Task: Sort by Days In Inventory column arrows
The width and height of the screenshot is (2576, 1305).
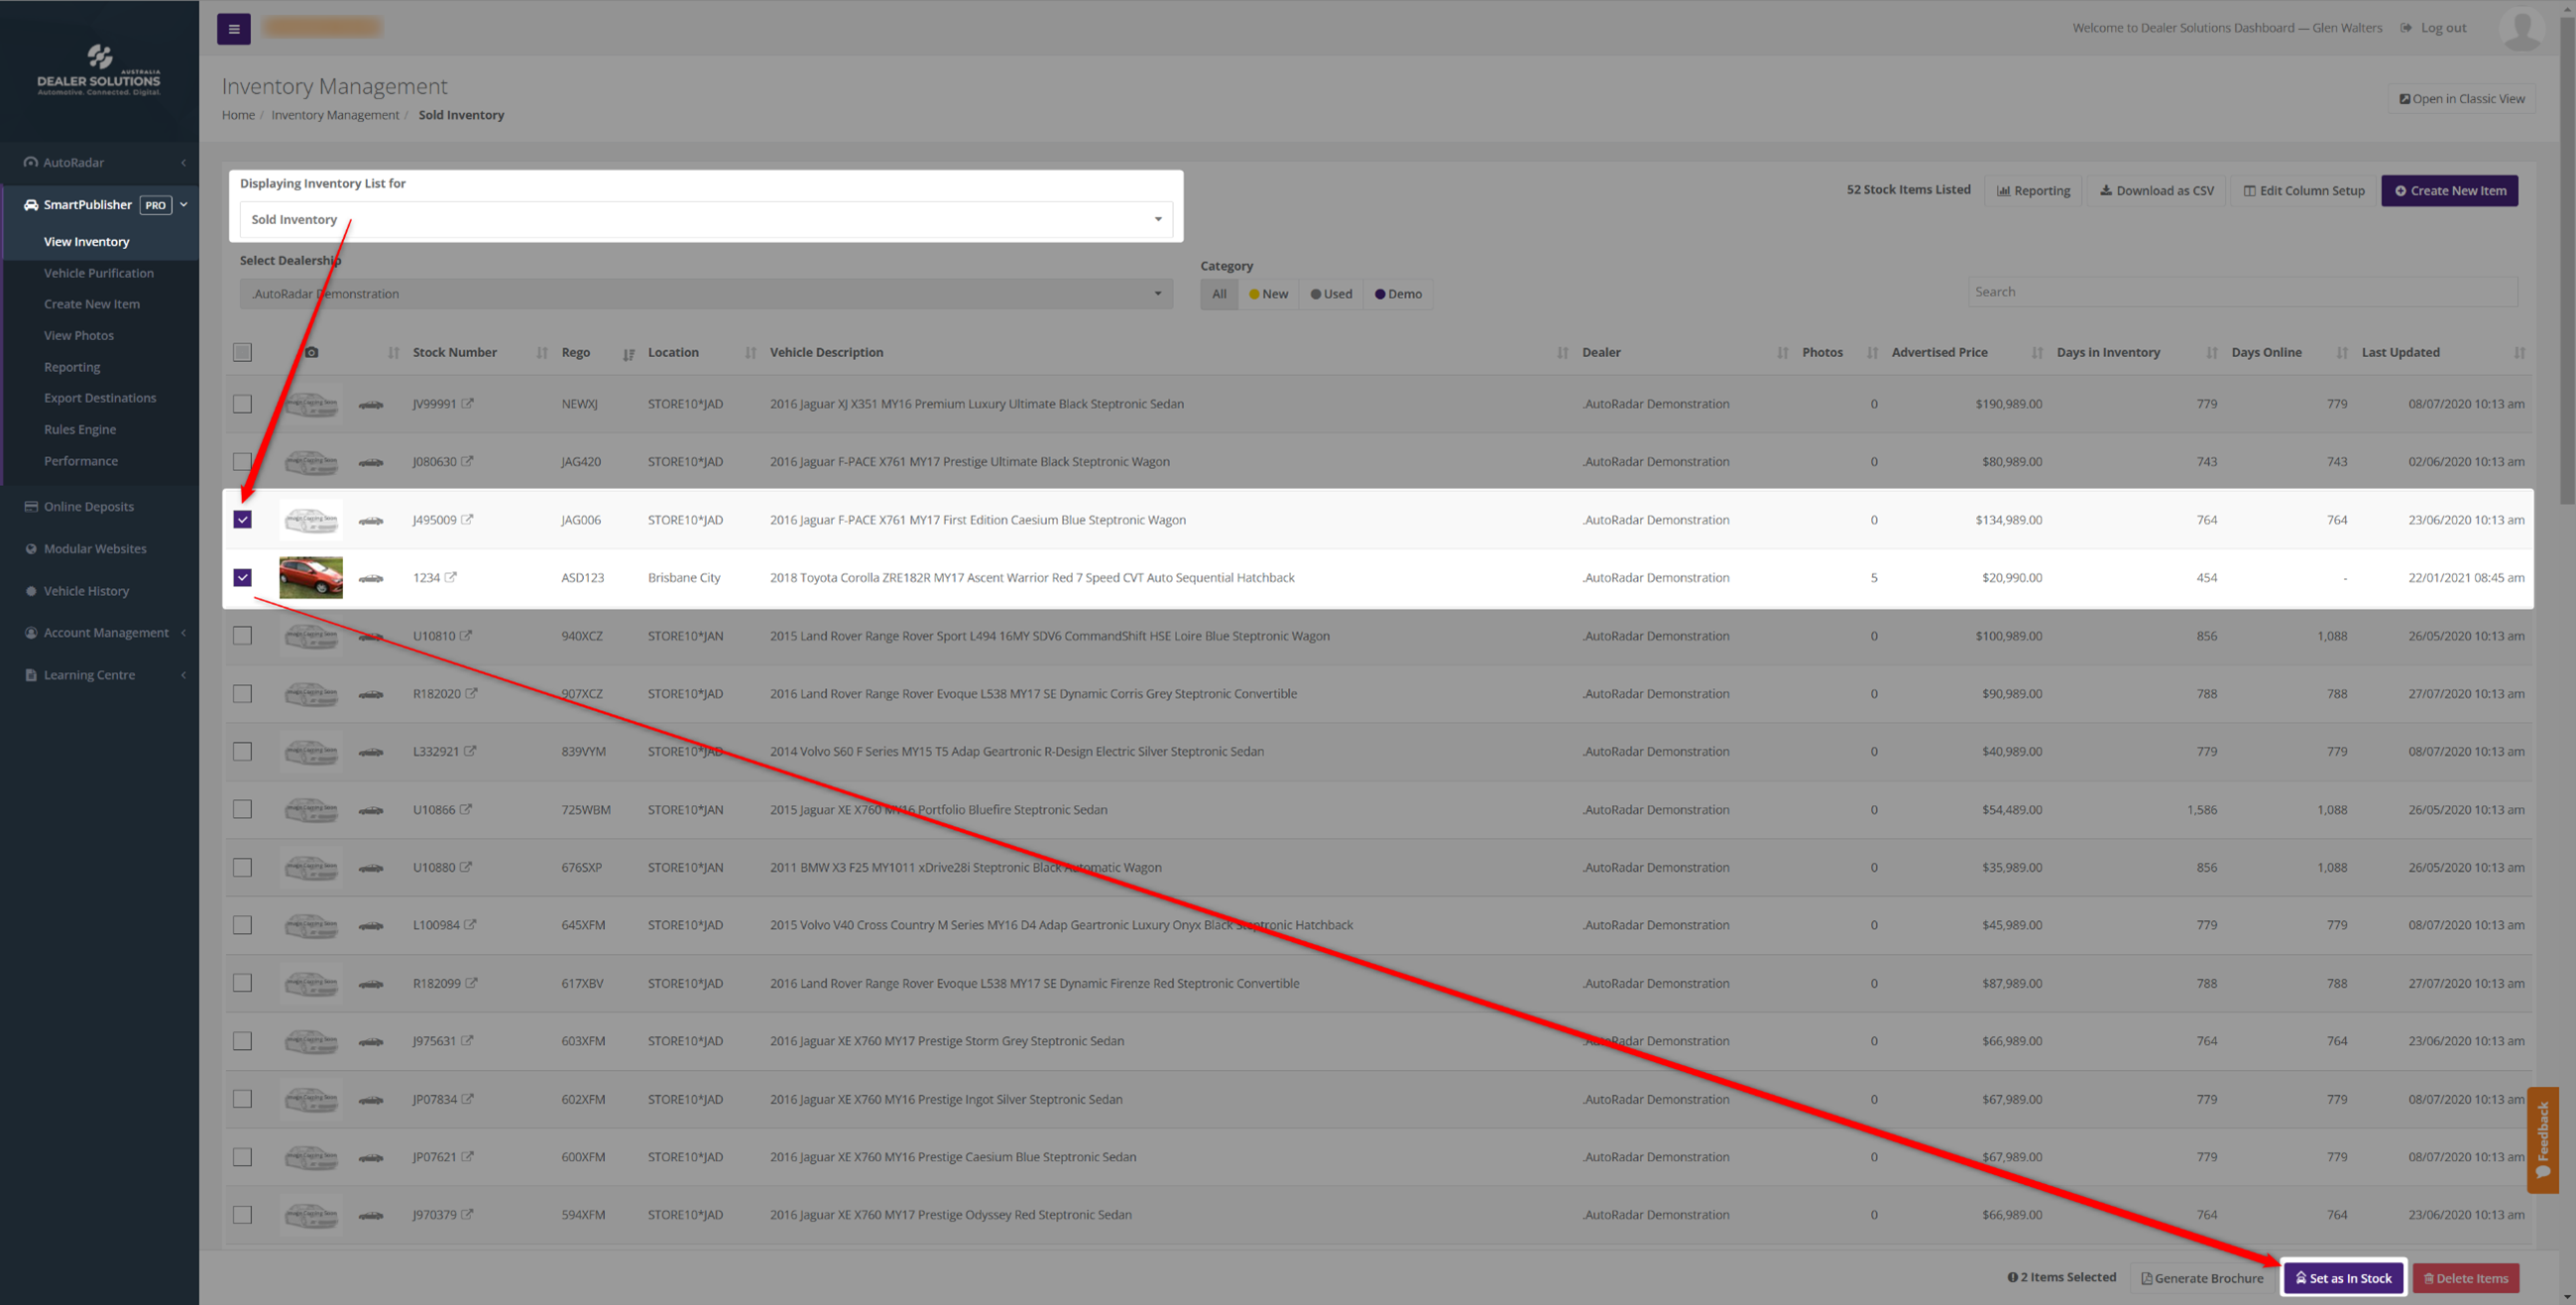Action: coord(2212,353)
